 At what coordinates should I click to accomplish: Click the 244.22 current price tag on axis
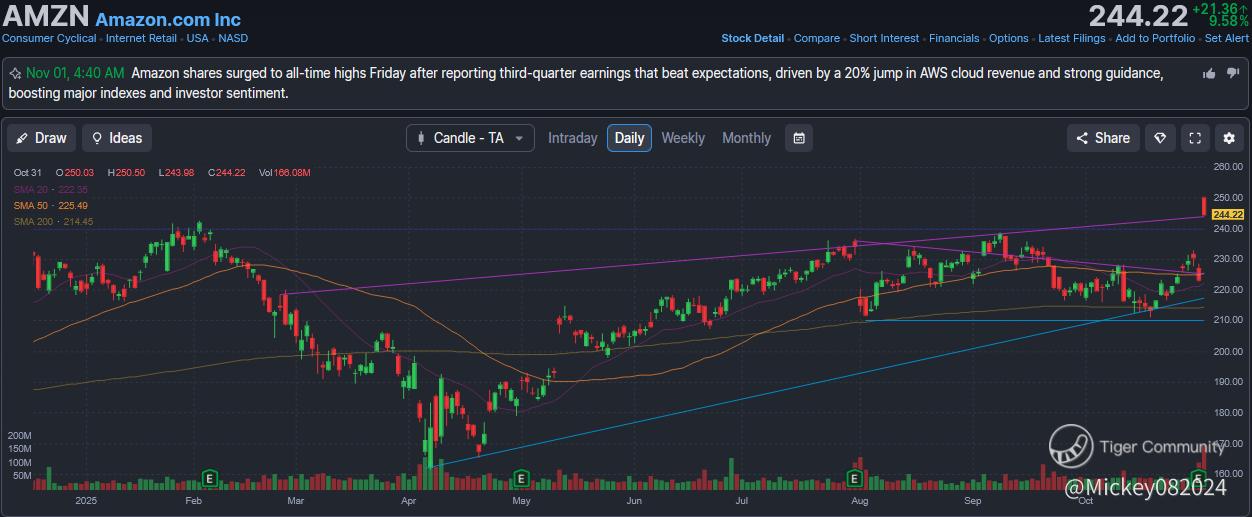[x=1227, y=214]
